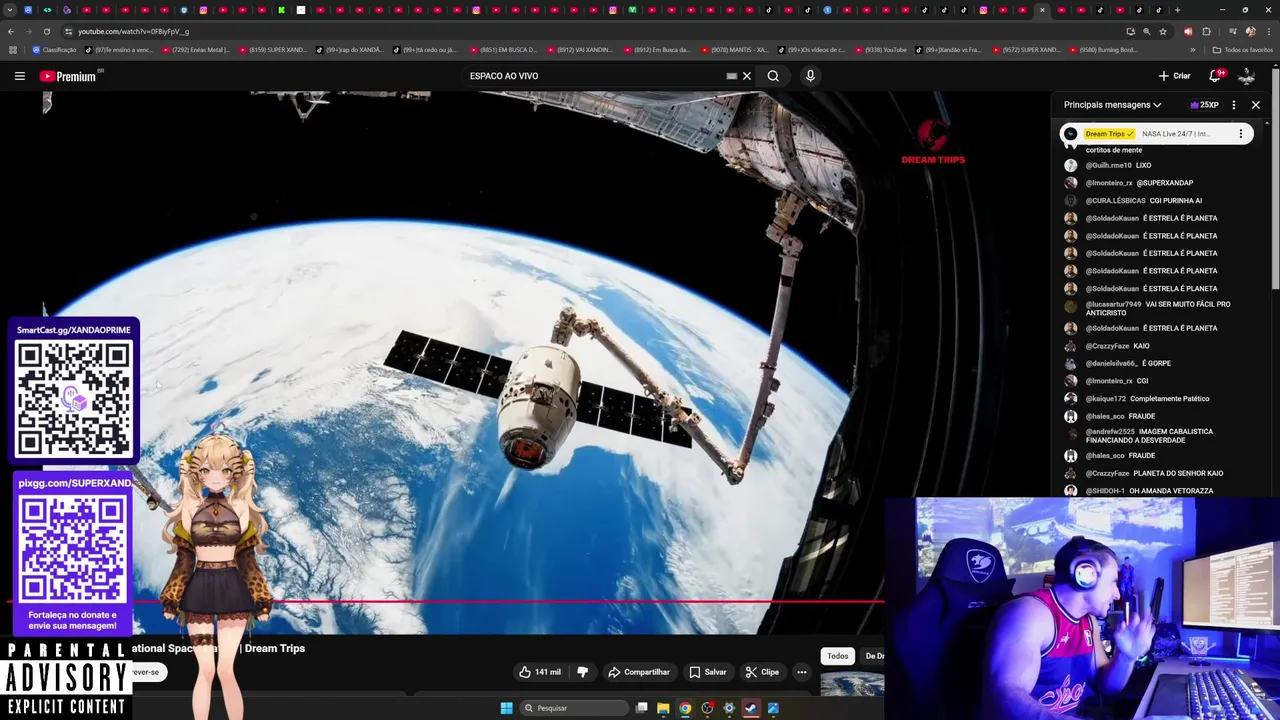1280x720 pixels.
Task: Click the Criar create button
Action: point(1174,76)
